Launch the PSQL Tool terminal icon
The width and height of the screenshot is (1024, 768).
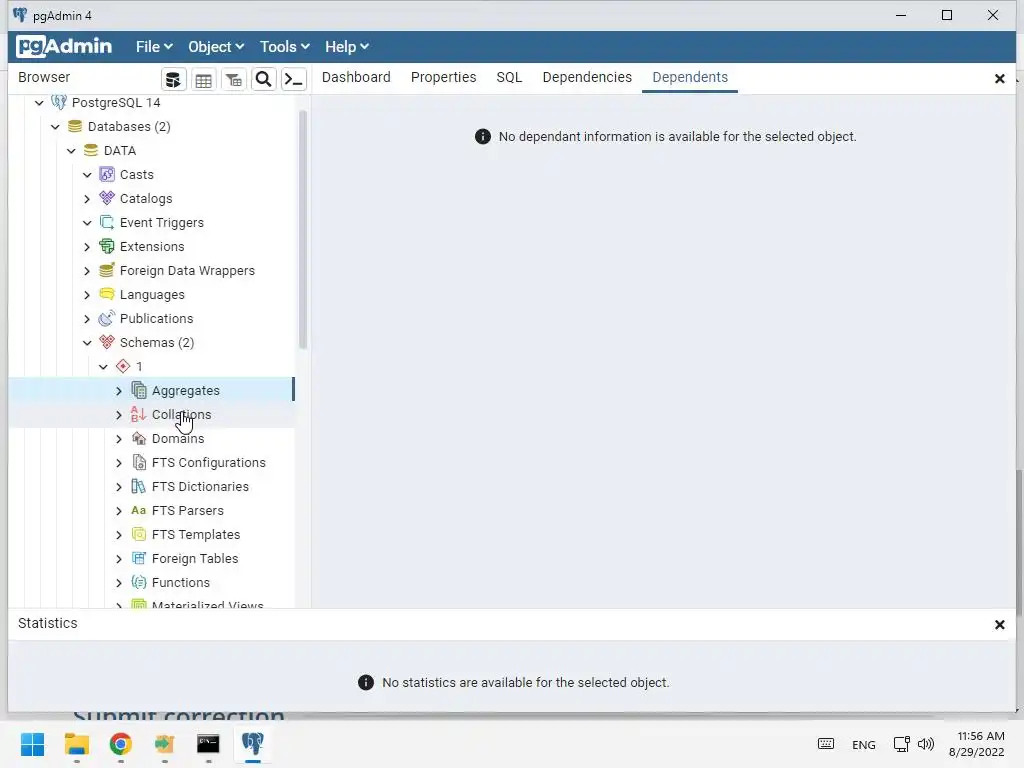[293, 80]
